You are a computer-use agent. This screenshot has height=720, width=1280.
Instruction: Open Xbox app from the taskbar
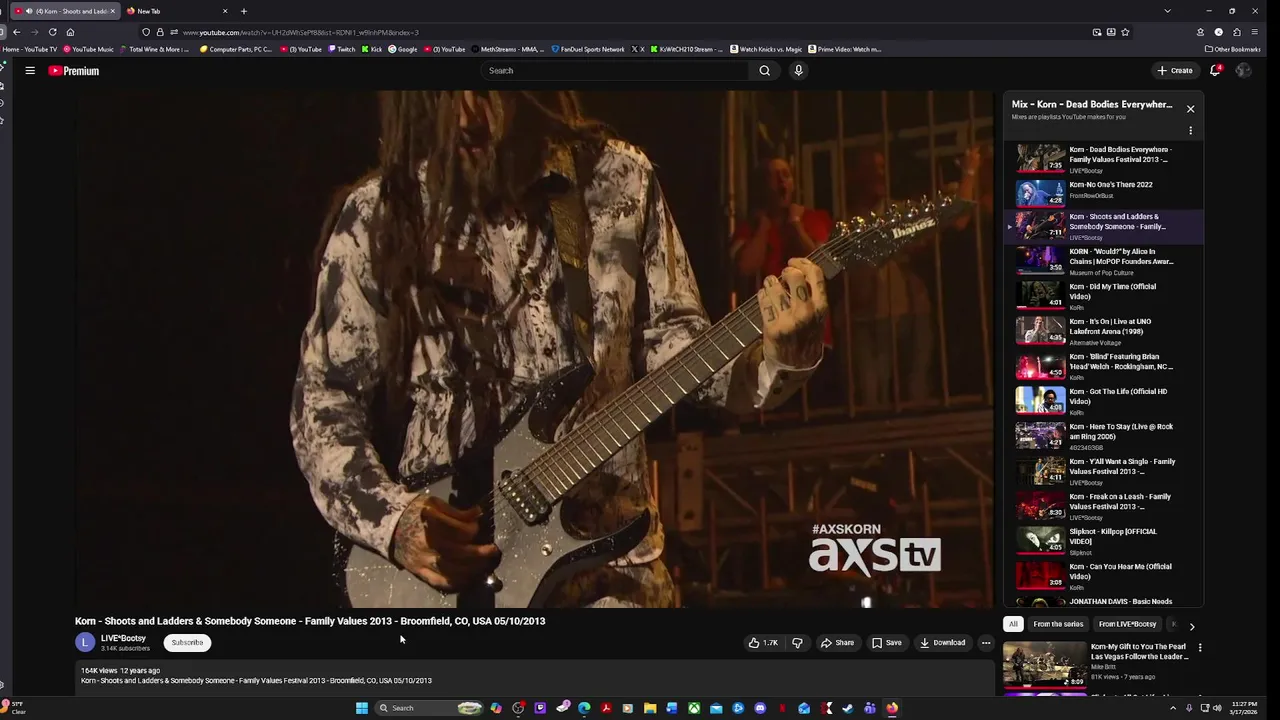[694, 708]
